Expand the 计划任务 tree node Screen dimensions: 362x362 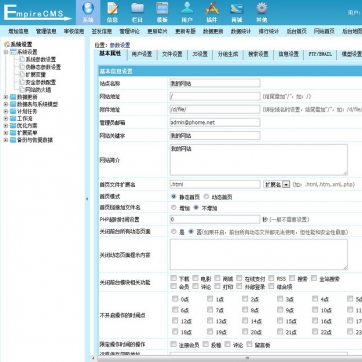(x=6, y=111)
